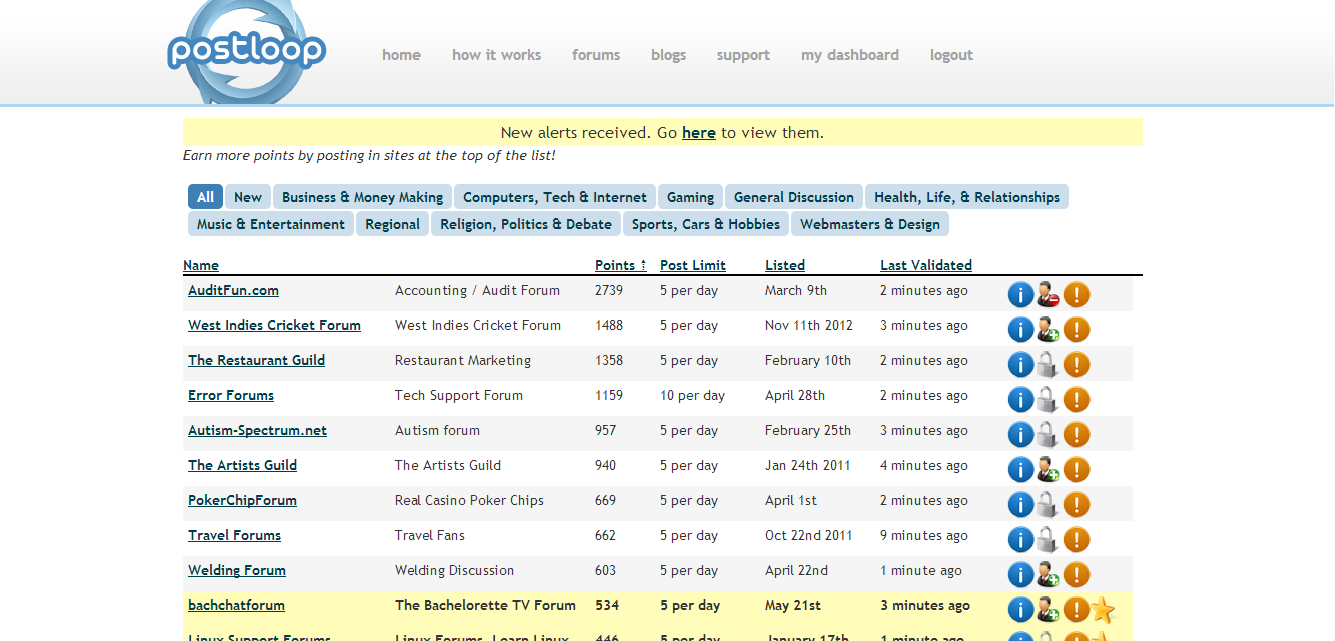Open the how it works page

[496, 55]
